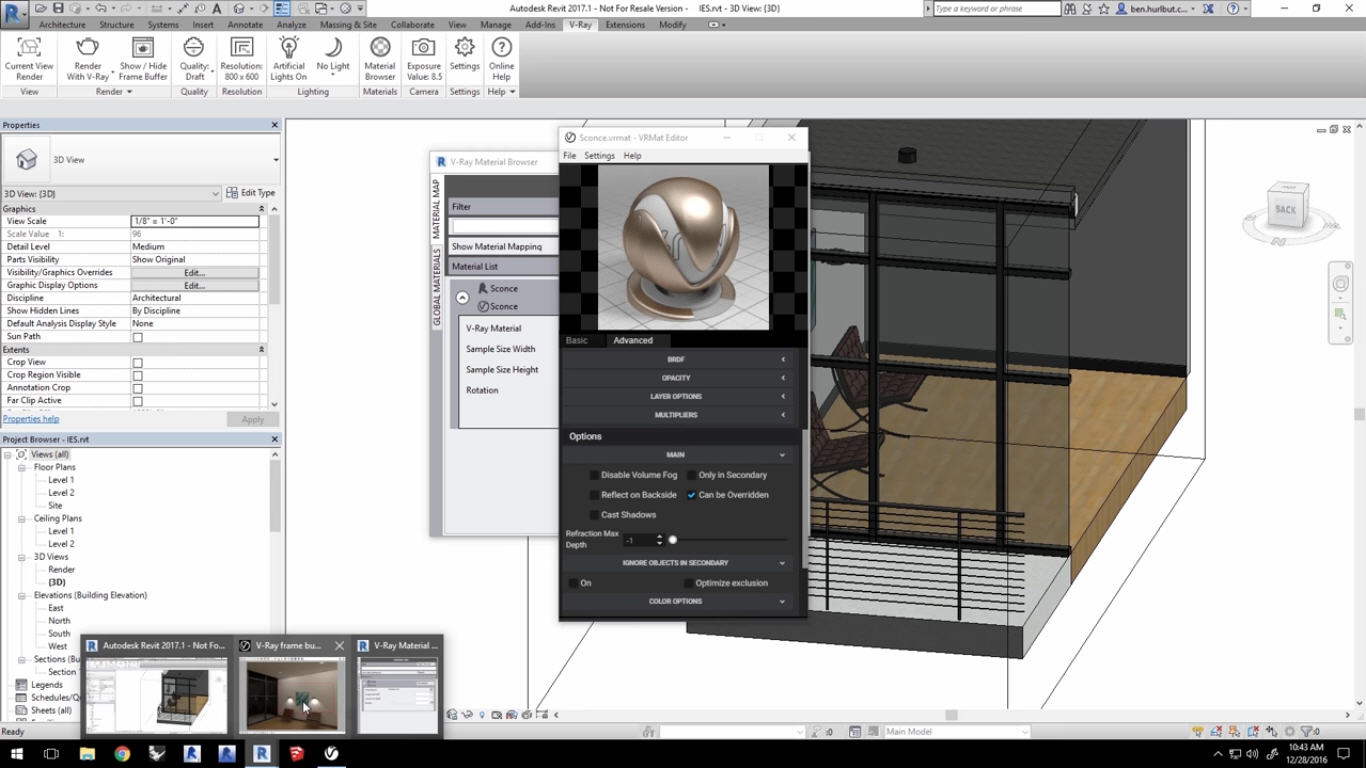This screenshot has height=768, width=1366.
Task: Toggle the Sun Path checkbox
Action: 138,337
